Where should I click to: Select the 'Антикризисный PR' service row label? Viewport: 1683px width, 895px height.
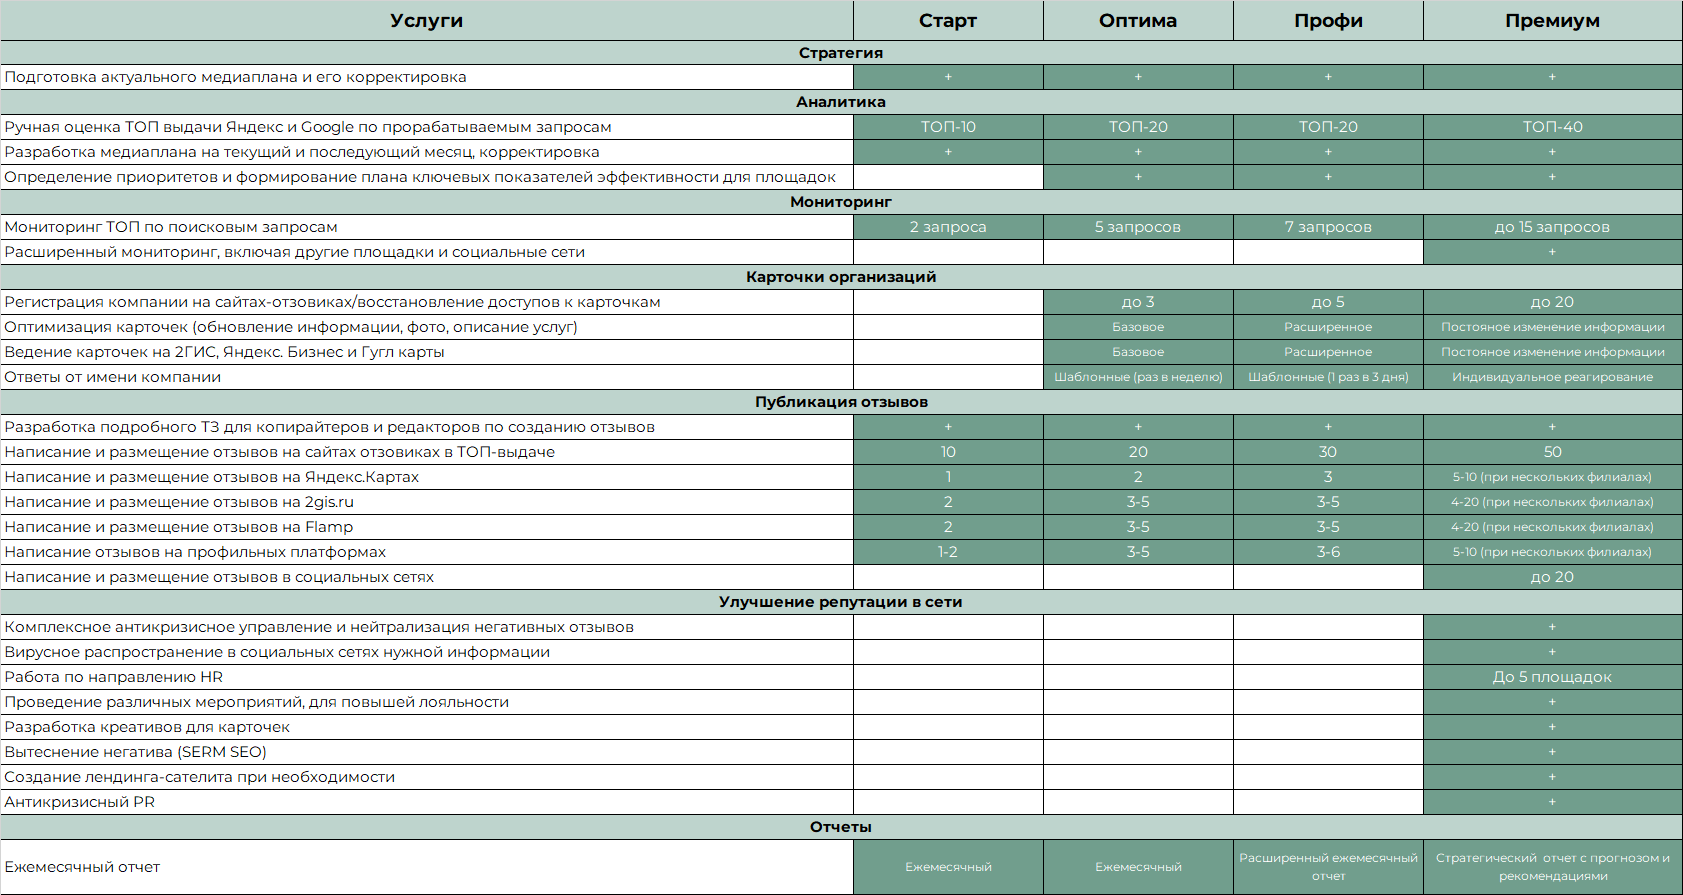point(80,802)
